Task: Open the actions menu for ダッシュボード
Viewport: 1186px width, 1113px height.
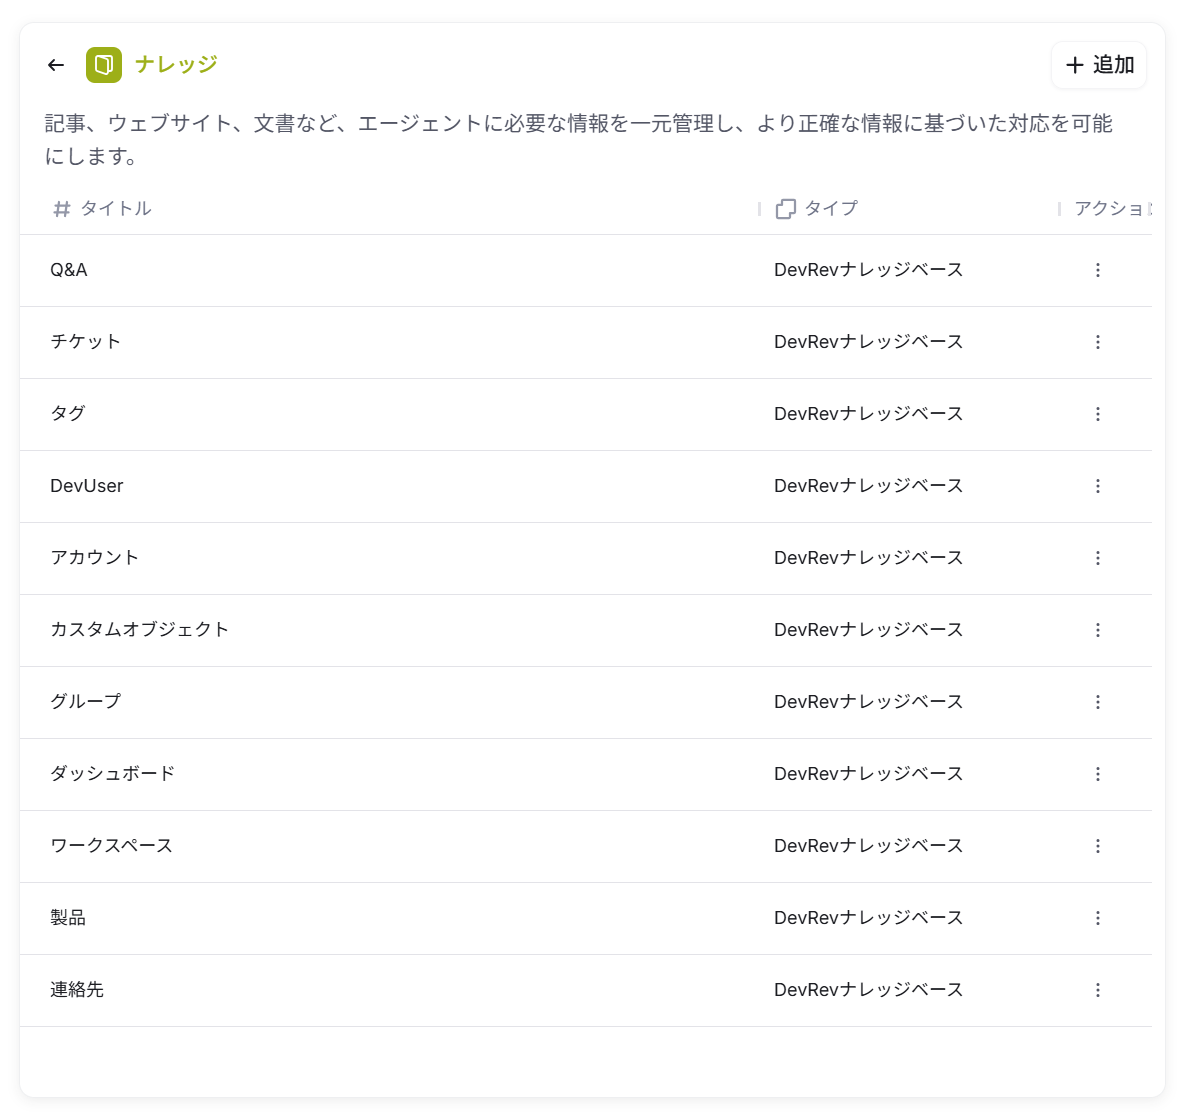Action: [1098, 774]
